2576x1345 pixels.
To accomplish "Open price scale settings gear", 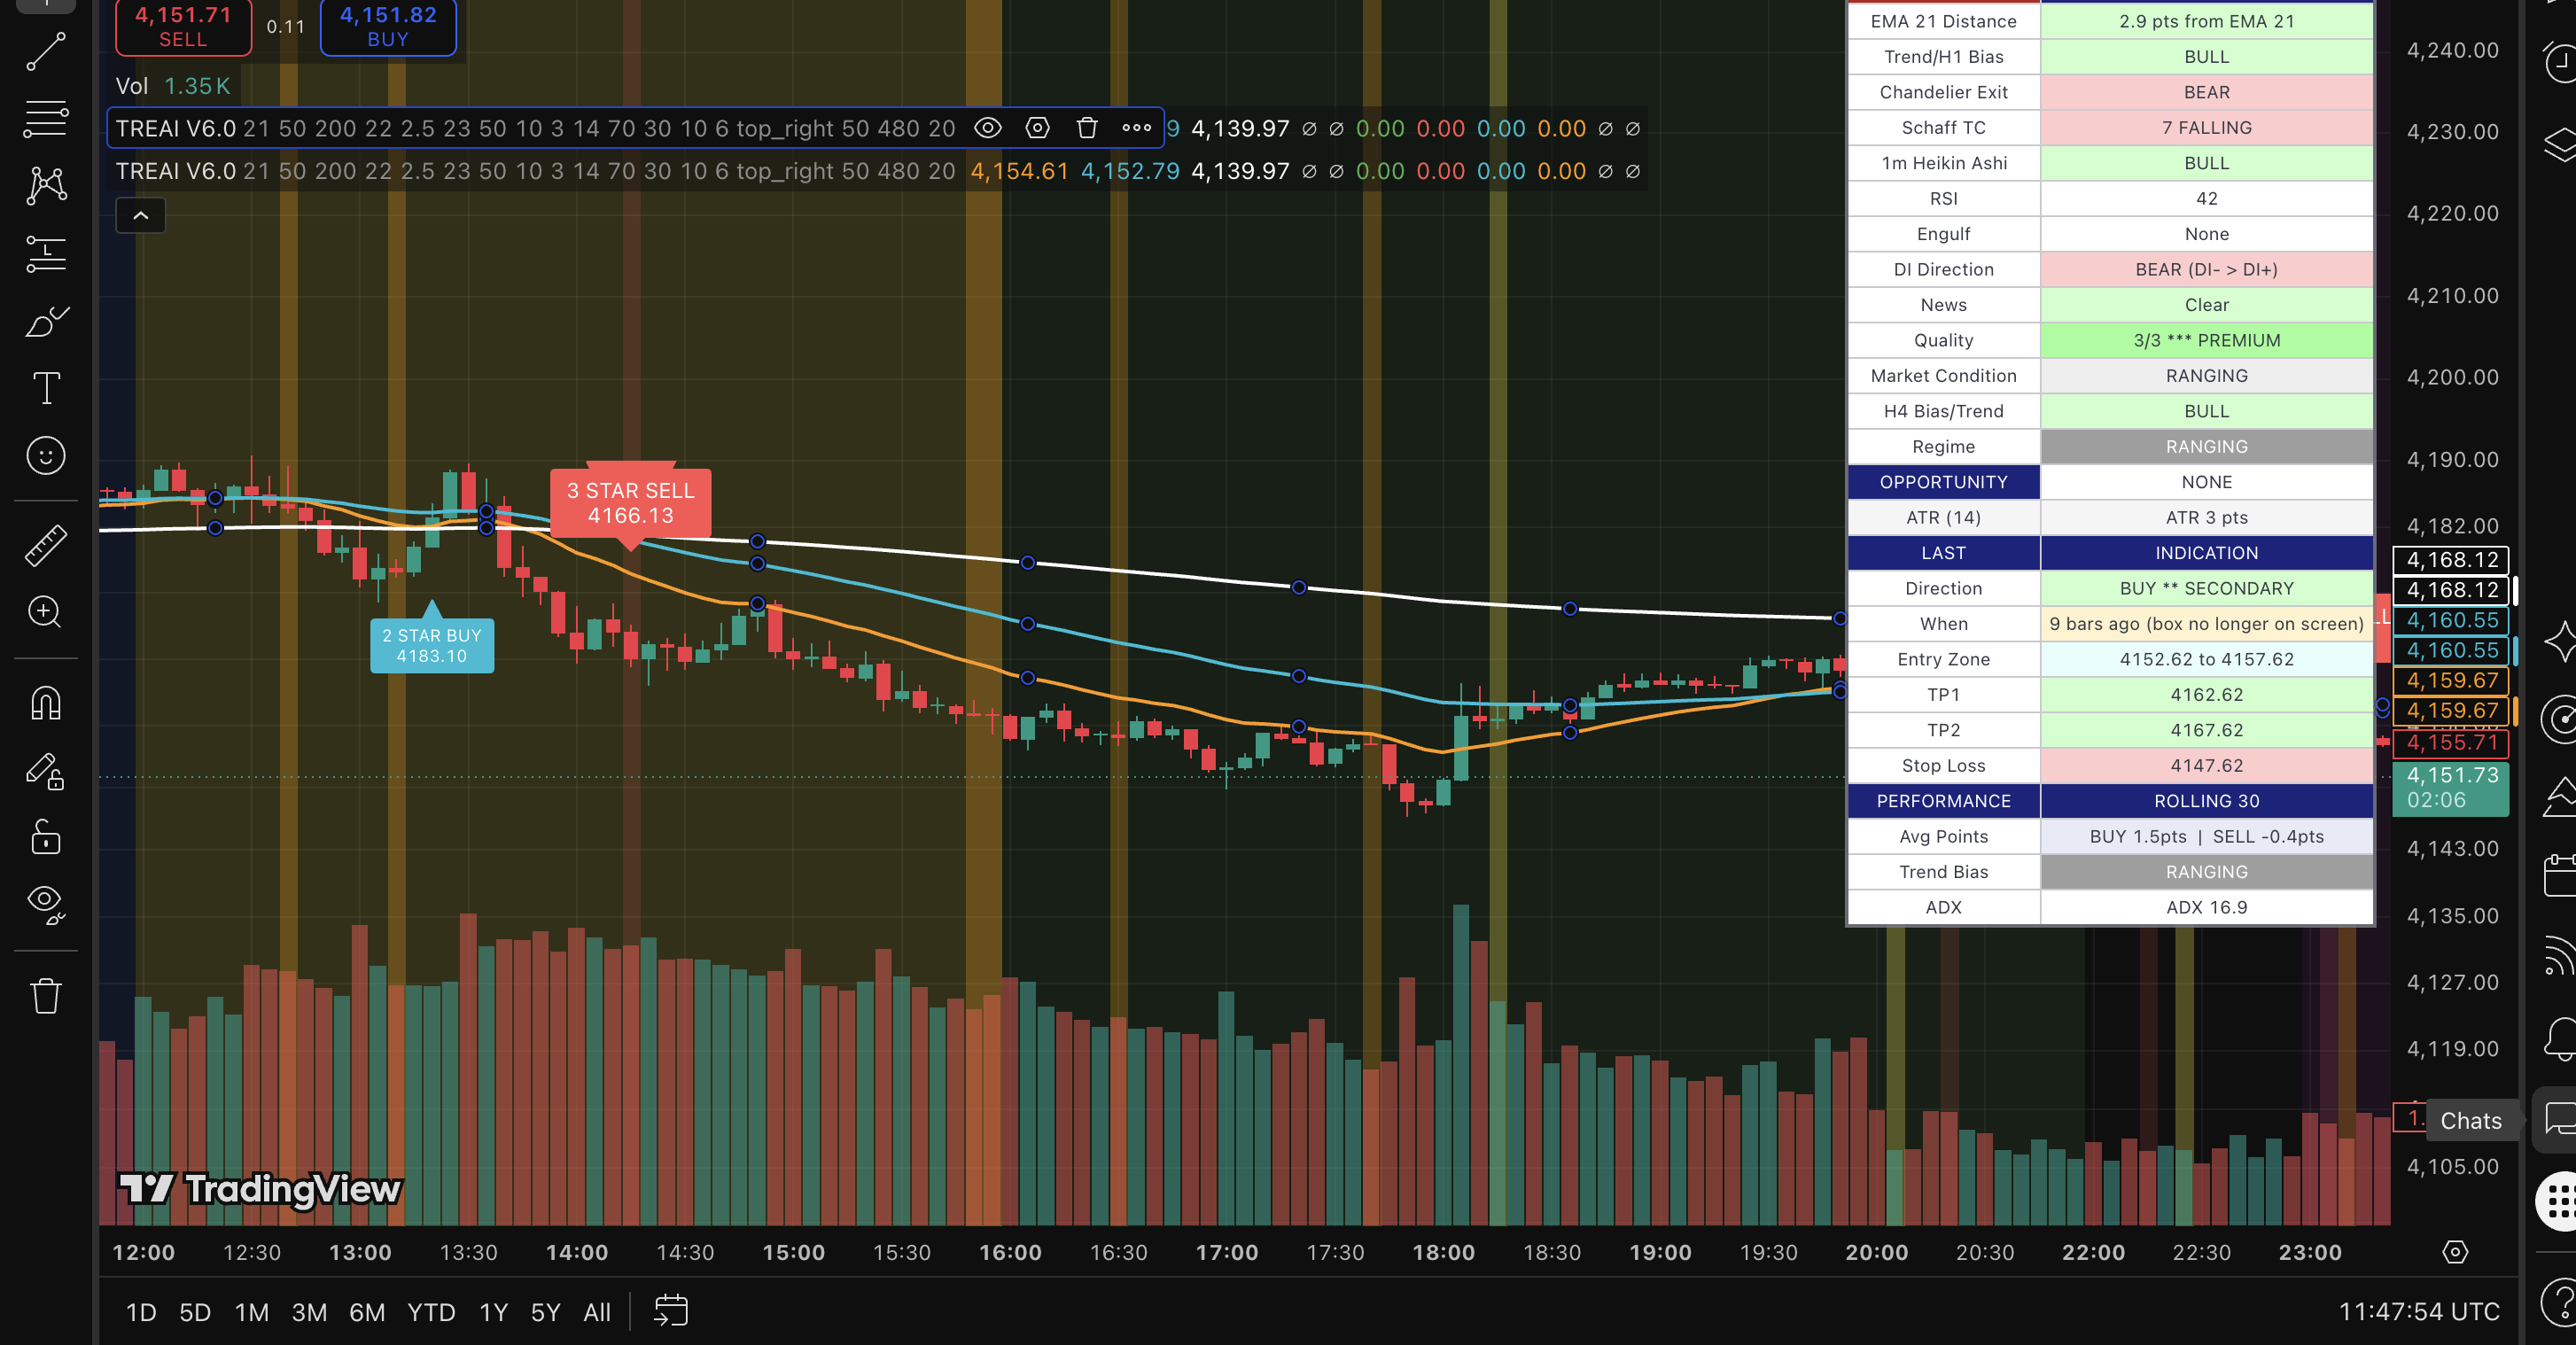I will 2455,1252.
